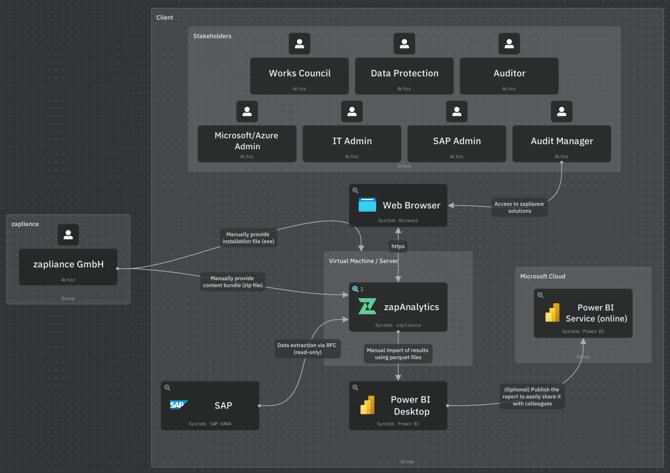Select the IT Admin actor node
670x473 pixels.
[x=352, y=144]
